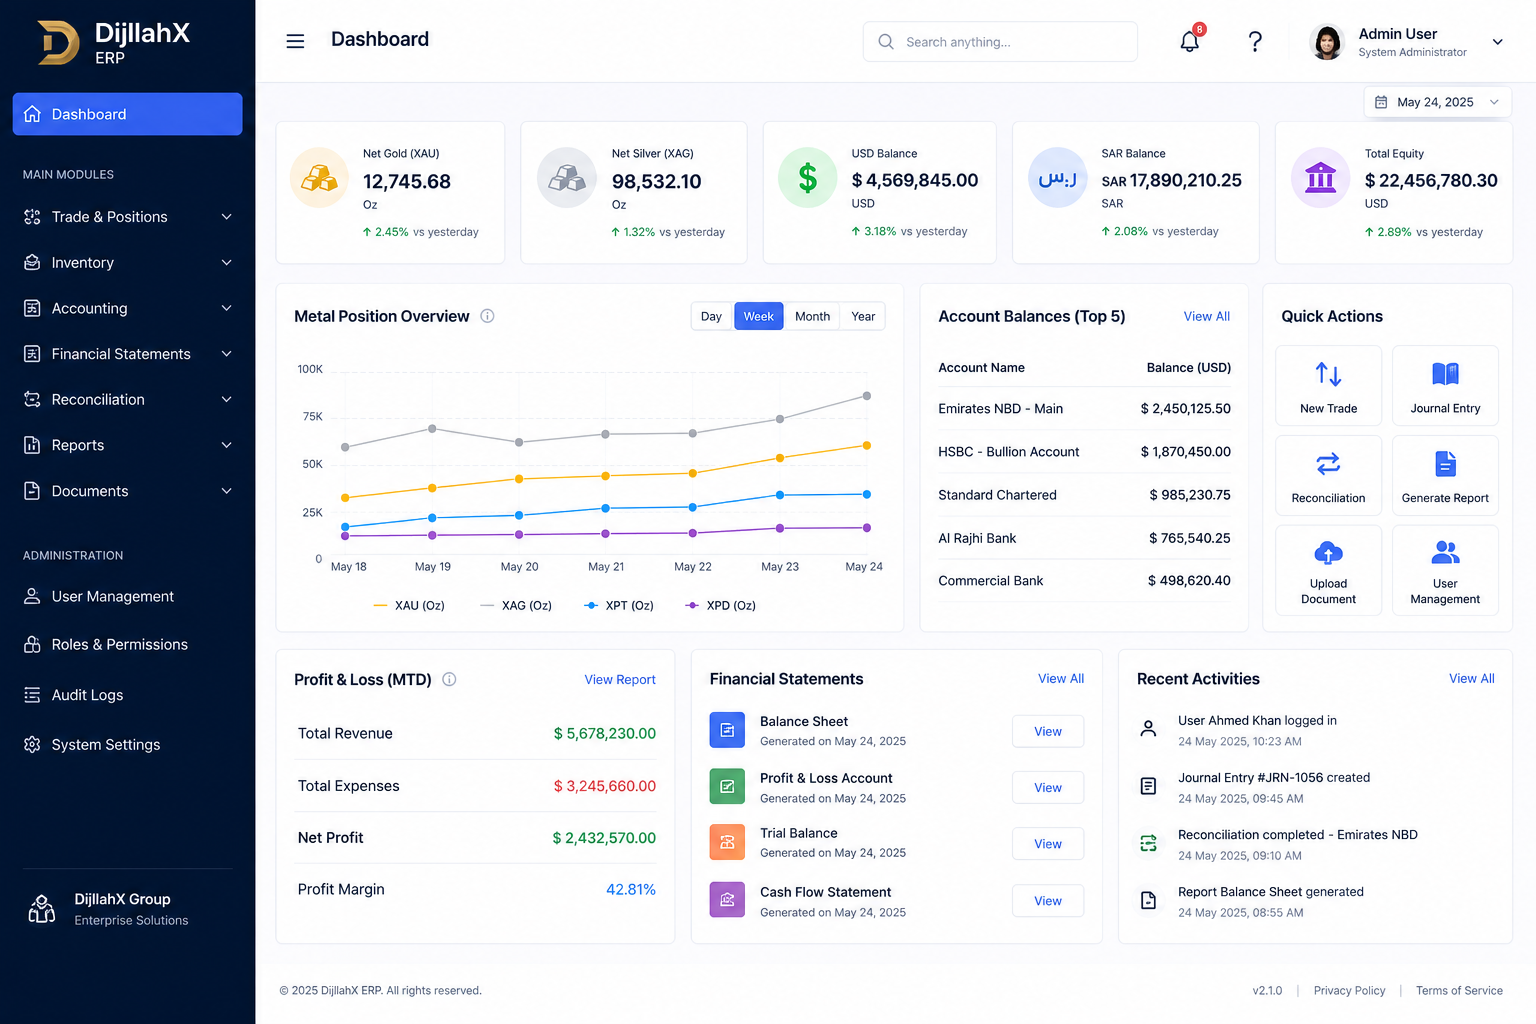View the Cash Flow Statement

coord(1048,901)
